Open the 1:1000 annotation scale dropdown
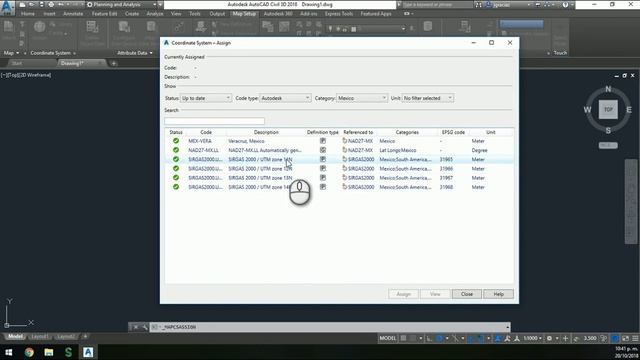Screen dimensions: 640x360 (x=533, y=338)
